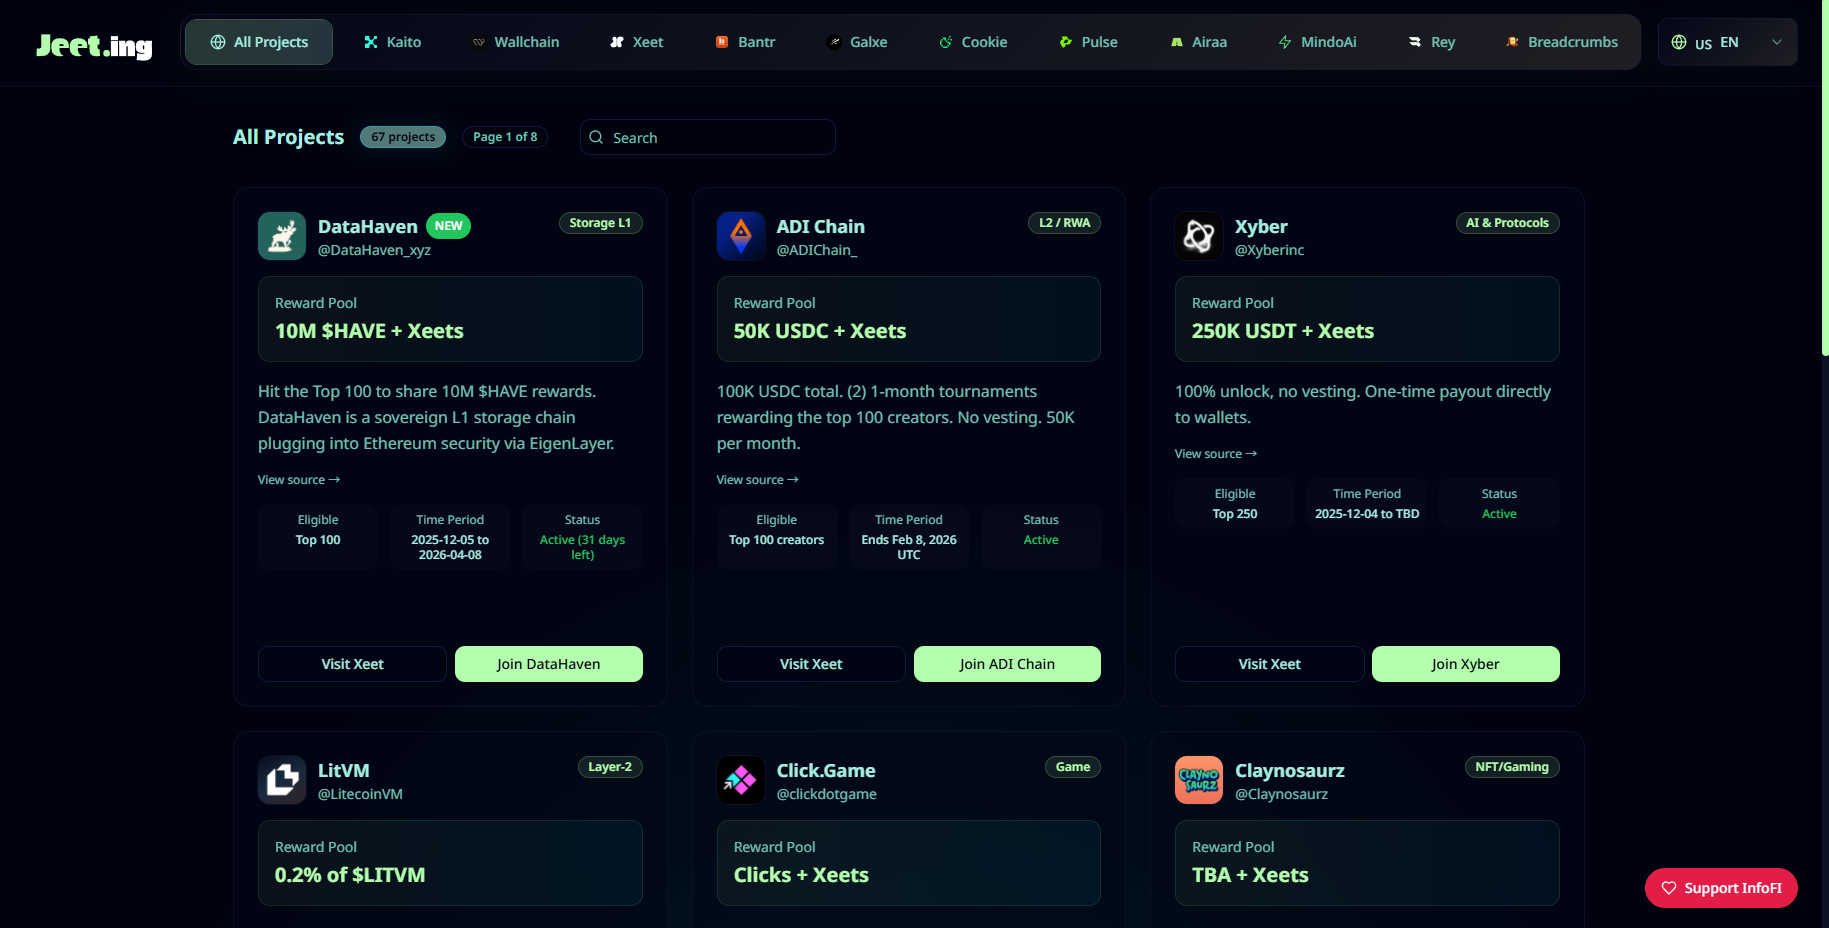The image size is (1829, 928).
Task: Switch to the Xeet tab
Action: pyautogui.click(x=637, y=42)
